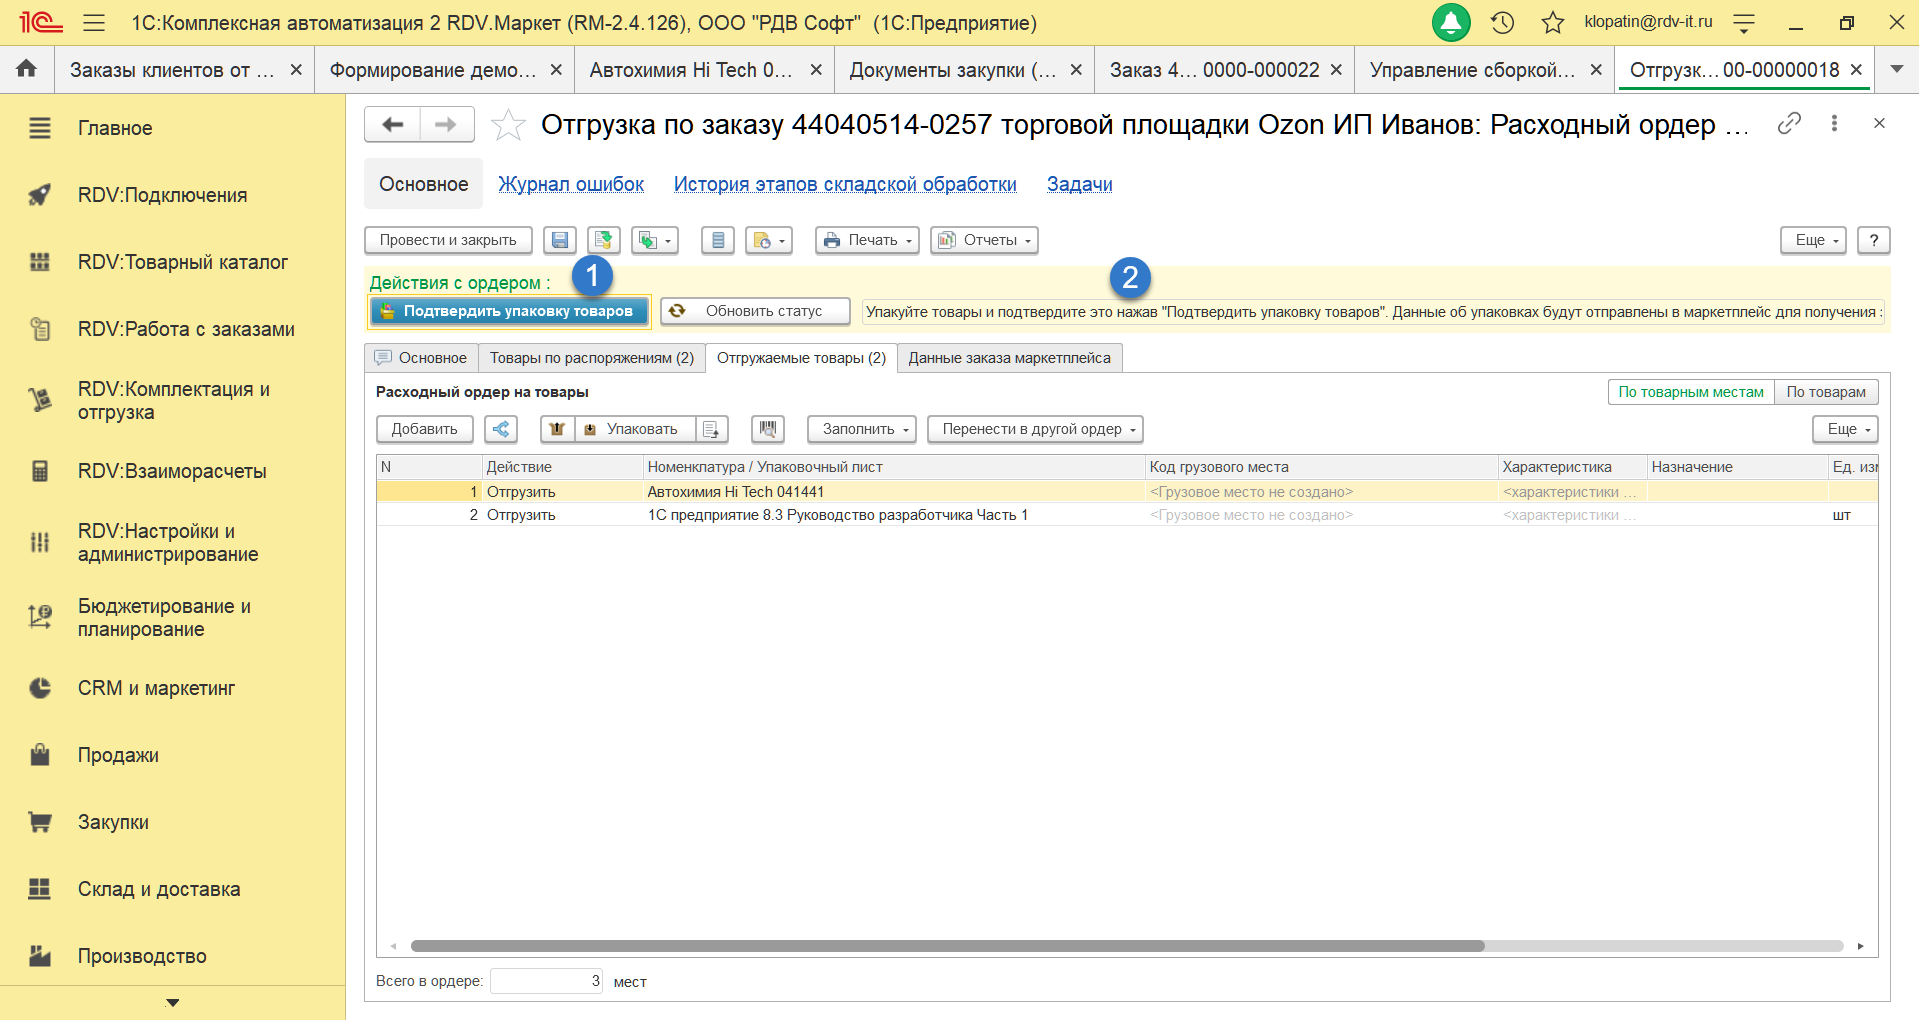Image resolution: width=1919 pixels, height=1020 pixels.
Task: Expand the Отчеты dropdown
Action: pos(984,240)
